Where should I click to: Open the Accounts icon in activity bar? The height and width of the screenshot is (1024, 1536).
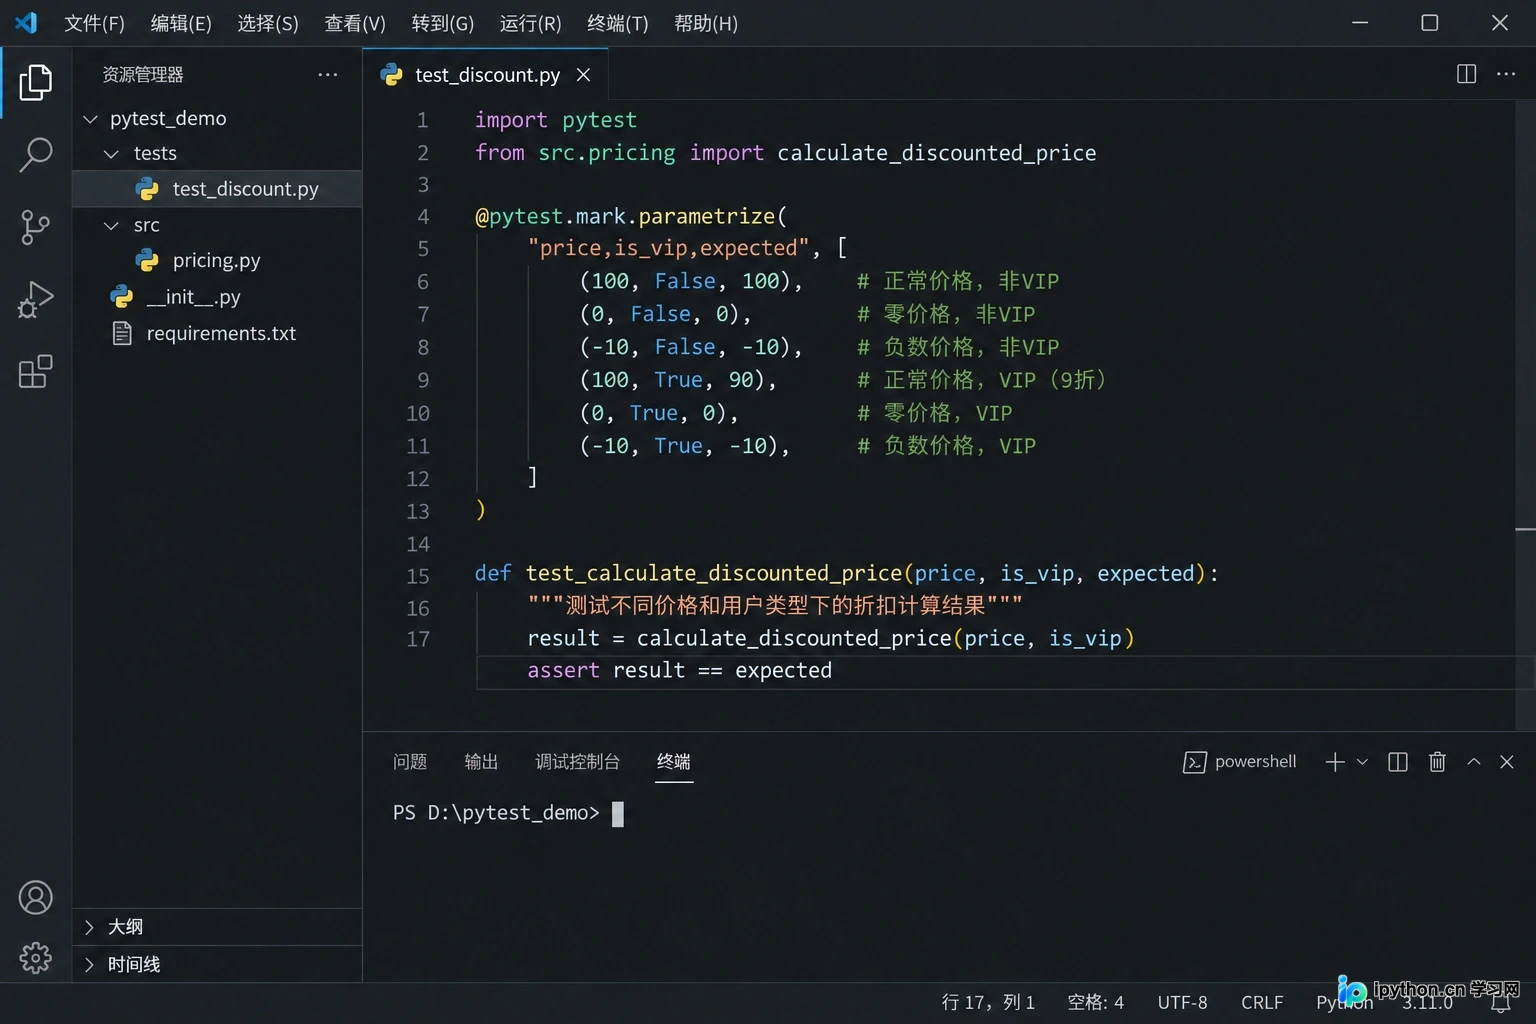click(x=35, y=897)
